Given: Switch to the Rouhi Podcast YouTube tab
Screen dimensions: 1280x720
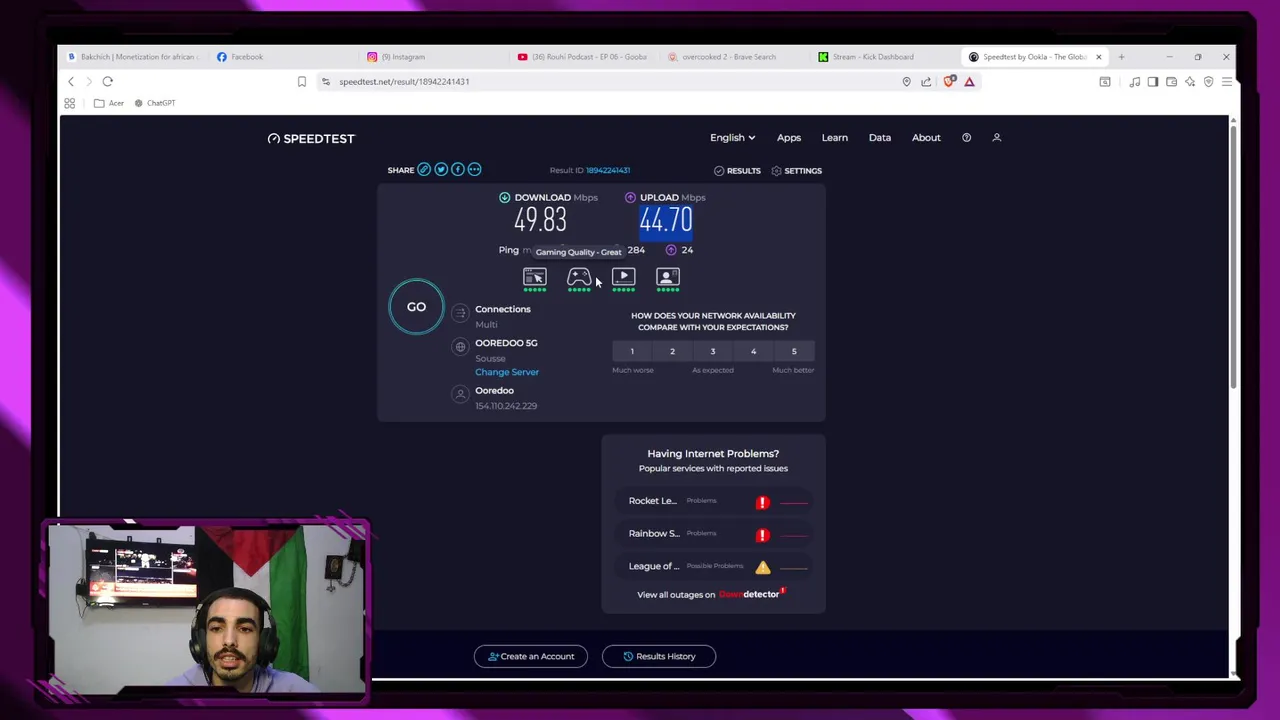Looking at the screenshot, I should [x=585, y=57].
